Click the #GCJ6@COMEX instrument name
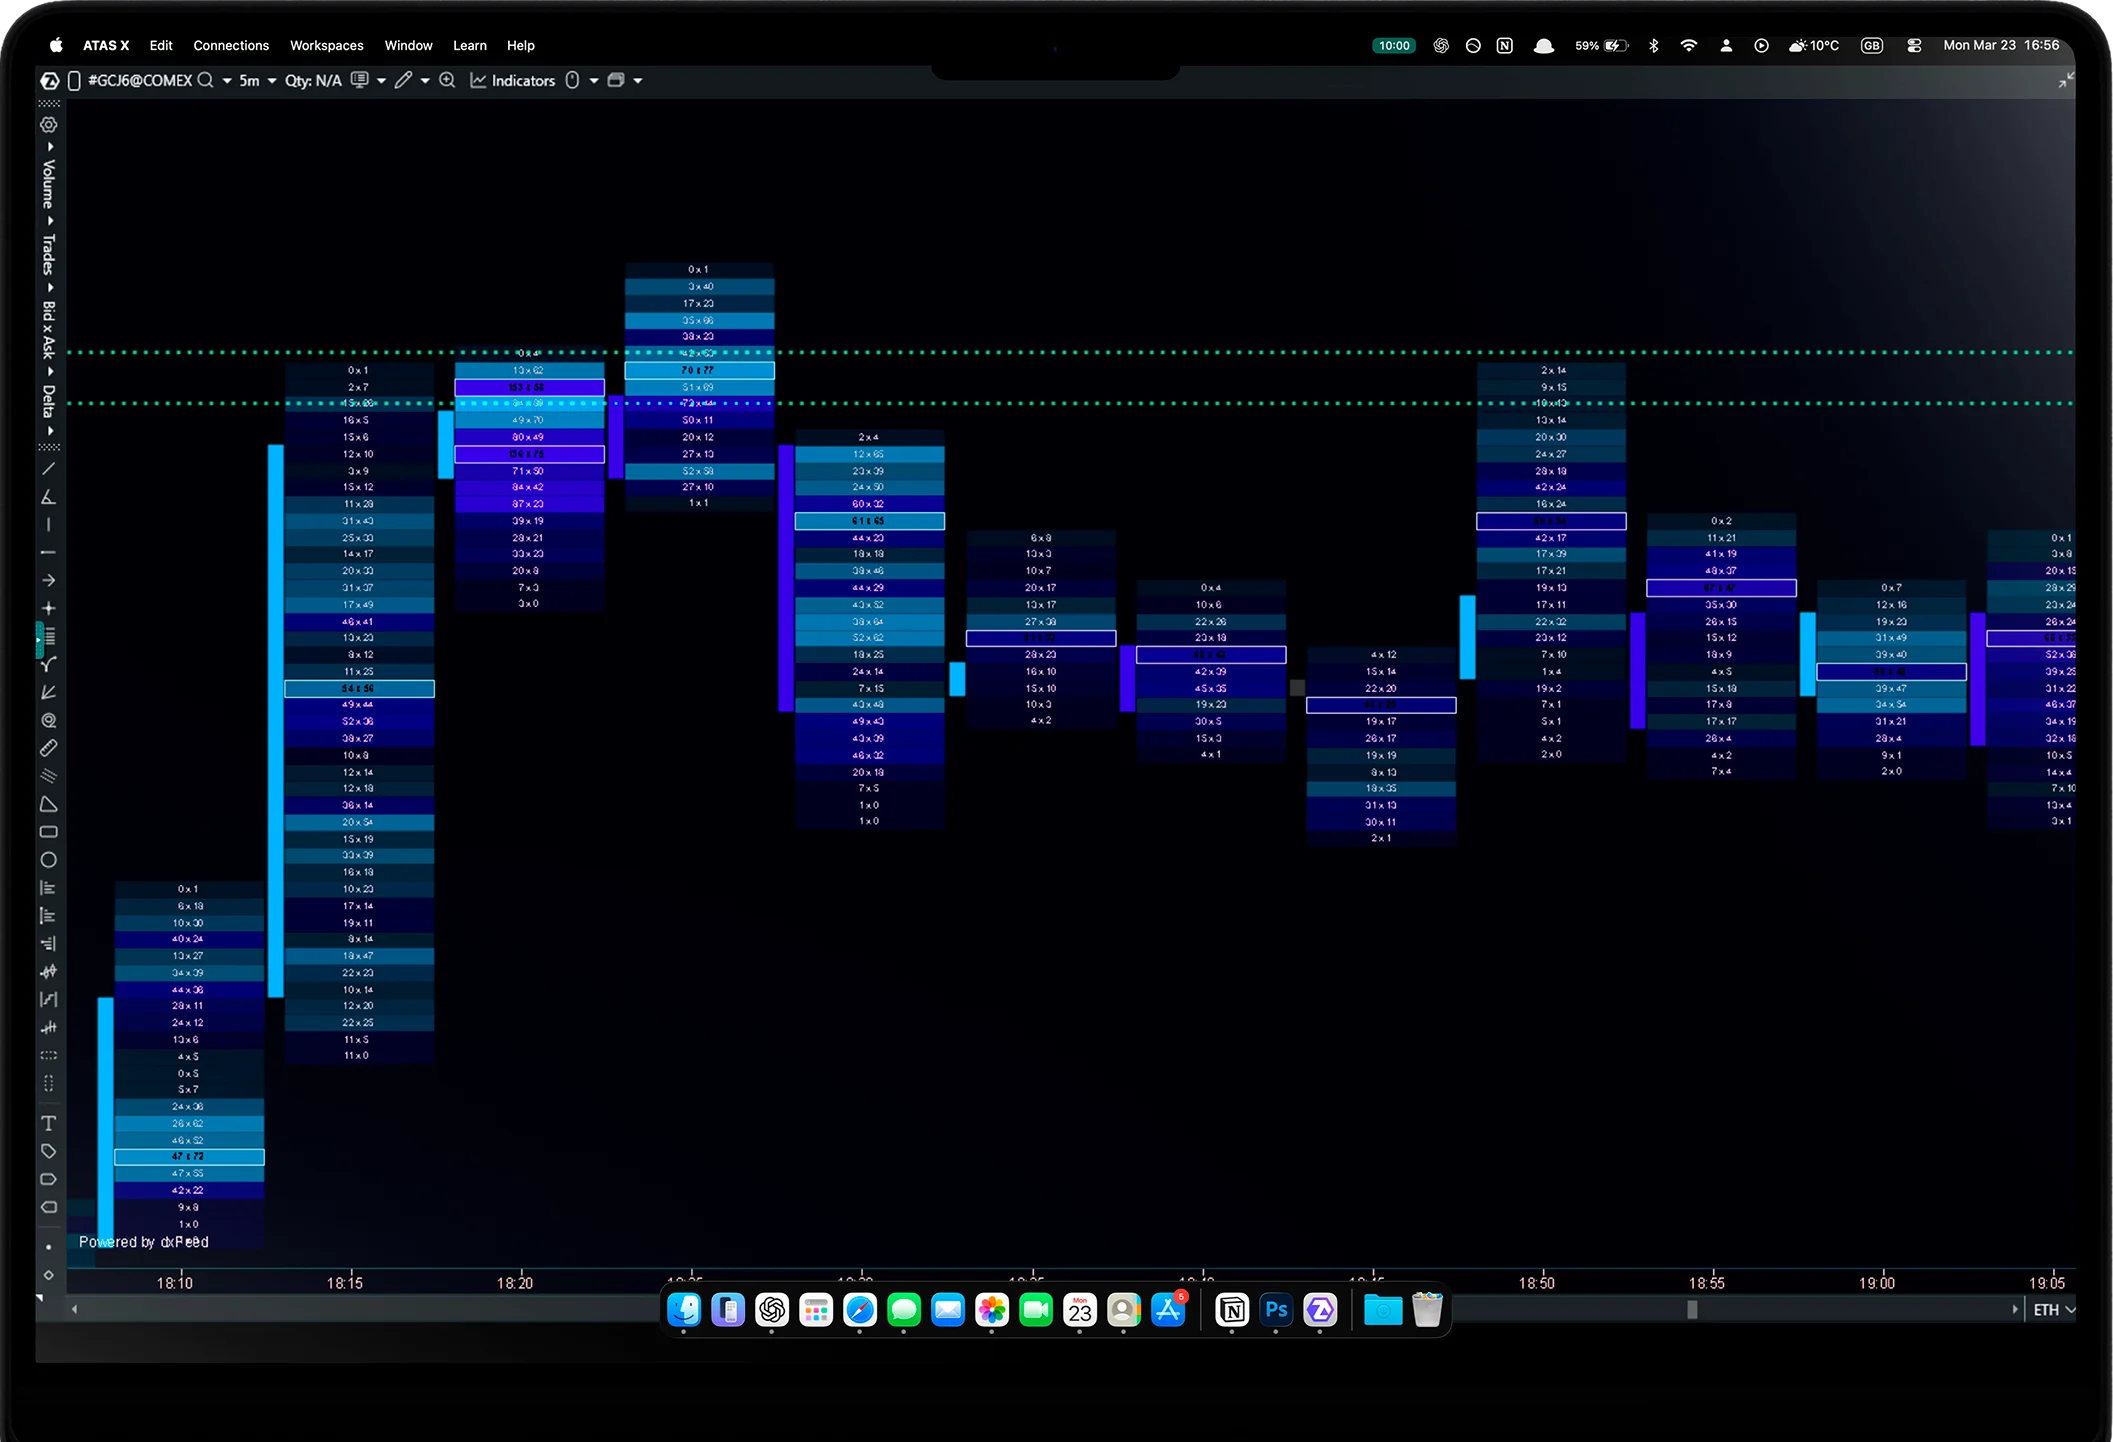Image resolution: width=2113 pixels, height=1442 pixels. [x=140, y=80]
